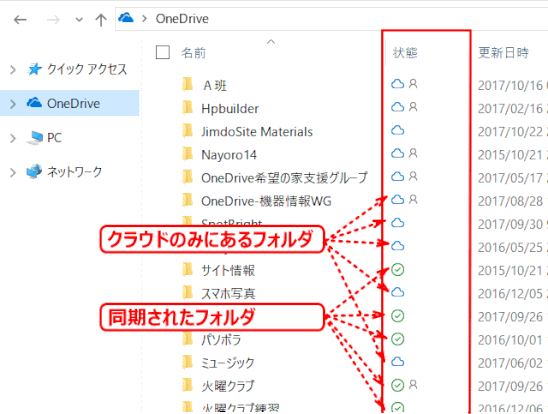Select OneDrive in the navigation pane
Screen dimensions: 548x414
point(73,103)
